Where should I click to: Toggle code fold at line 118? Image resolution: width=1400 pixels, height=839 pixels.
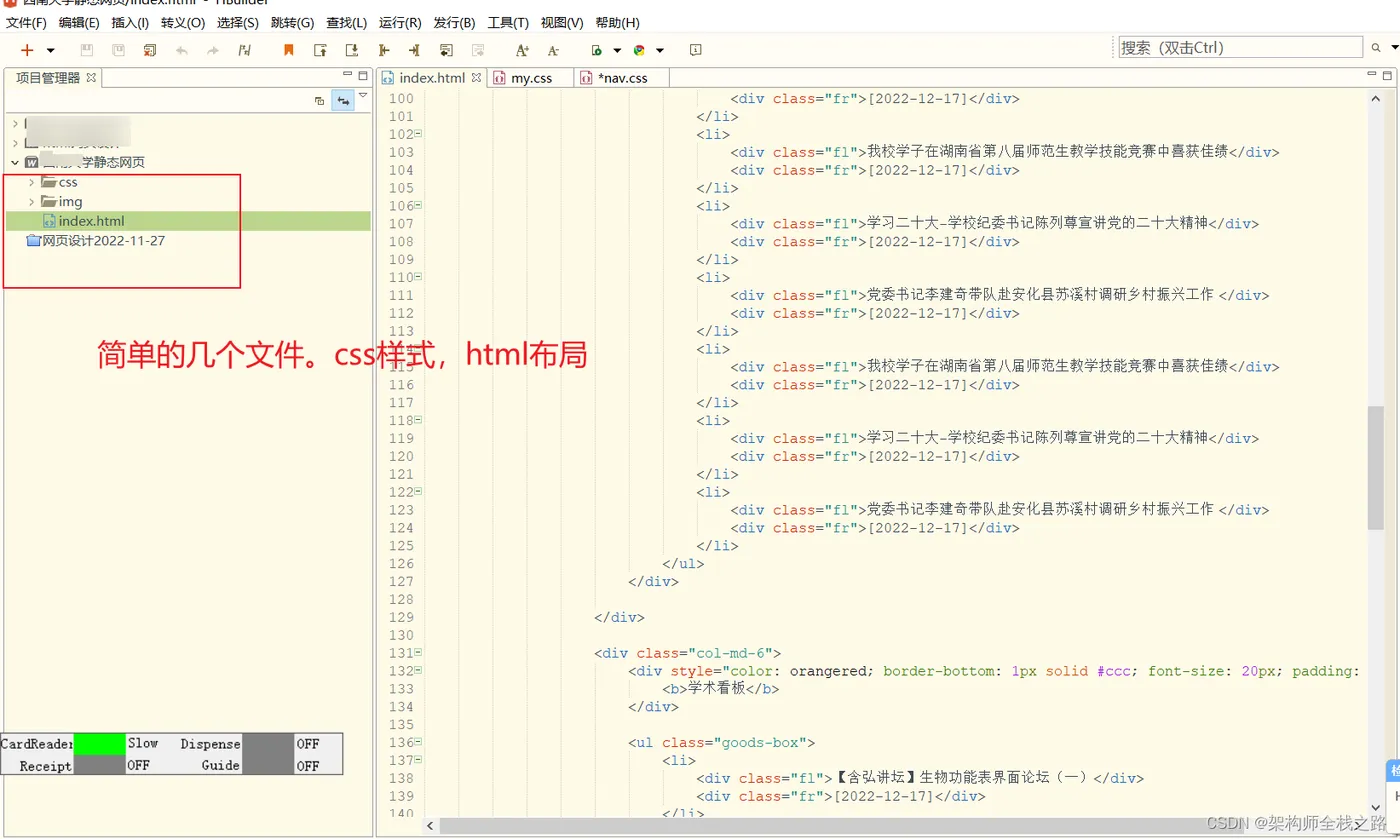(418, 420)
